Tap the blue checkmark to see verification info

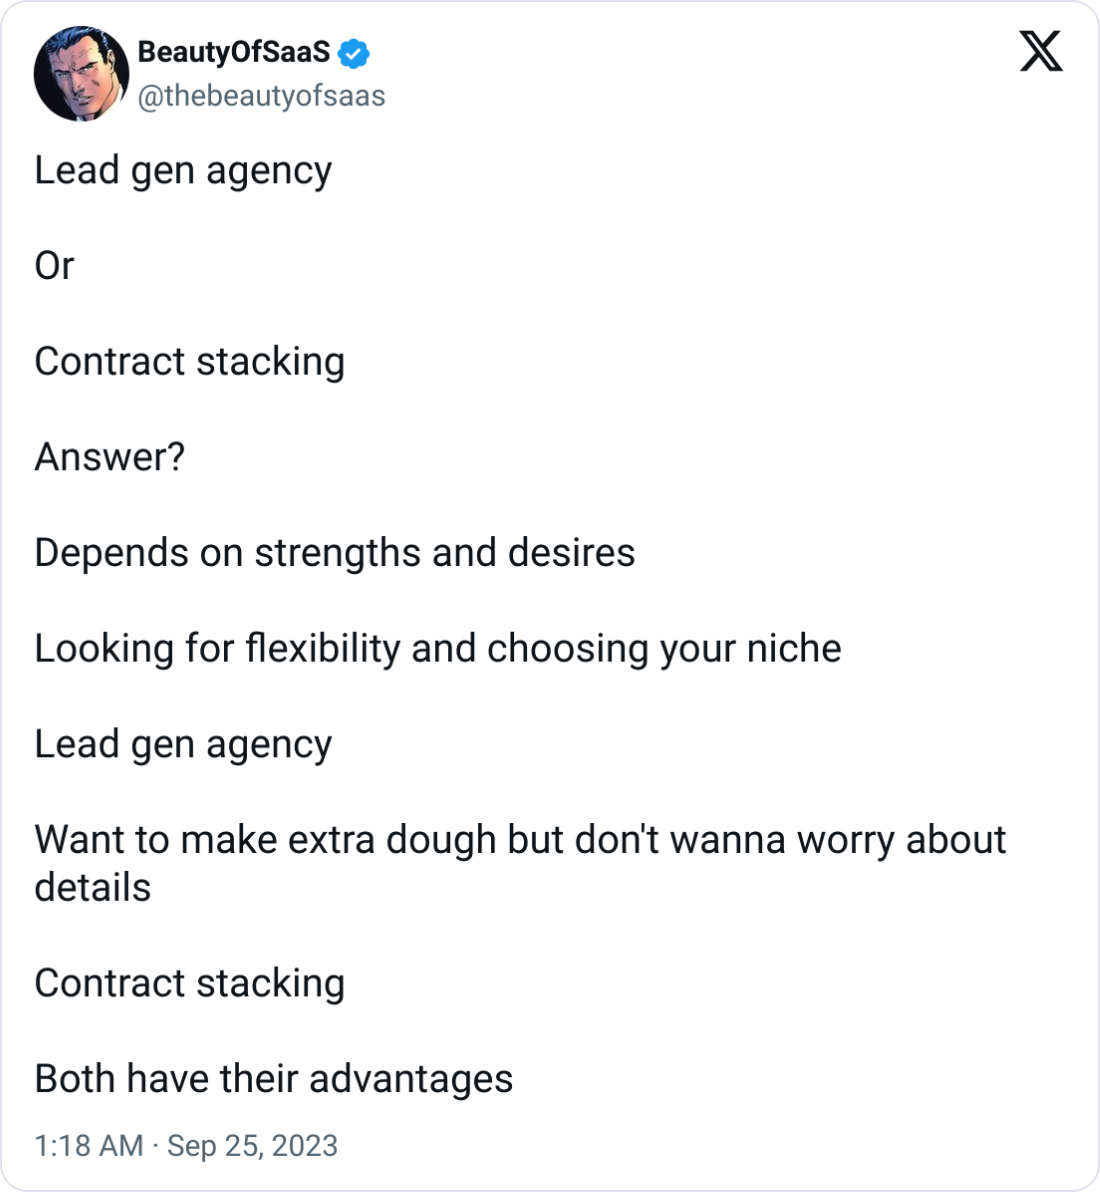[x=355, y=55]
